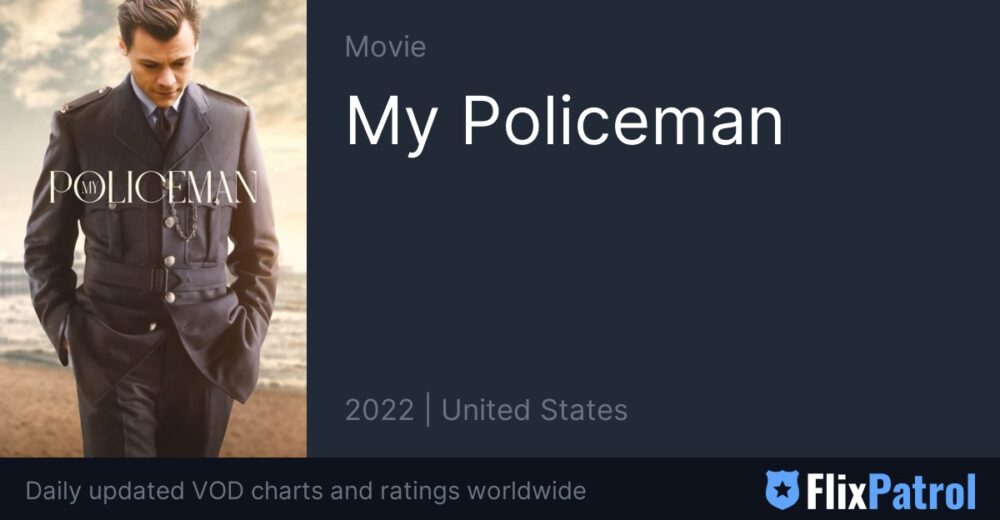Select the "Movie" category label
The height and width of the screenshot is (520, 1000).
(x=385, y=47)
